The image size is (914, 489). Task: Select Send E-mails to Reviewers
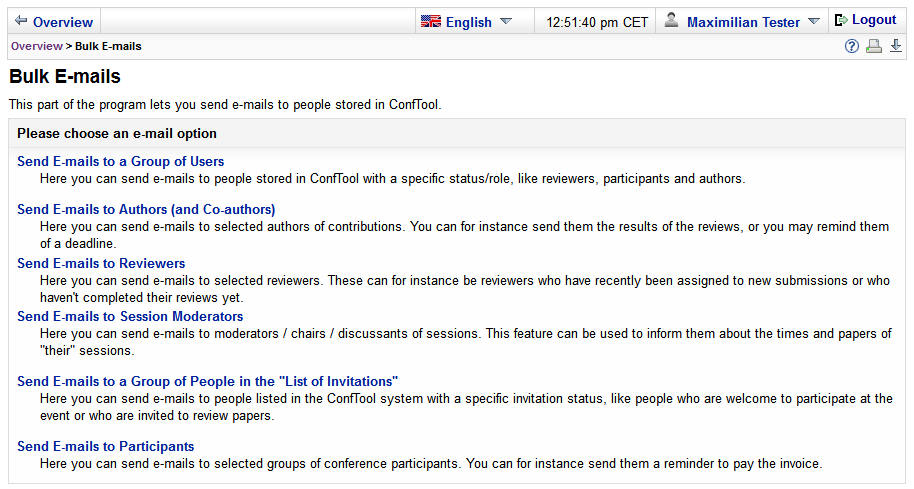[101, 263]
